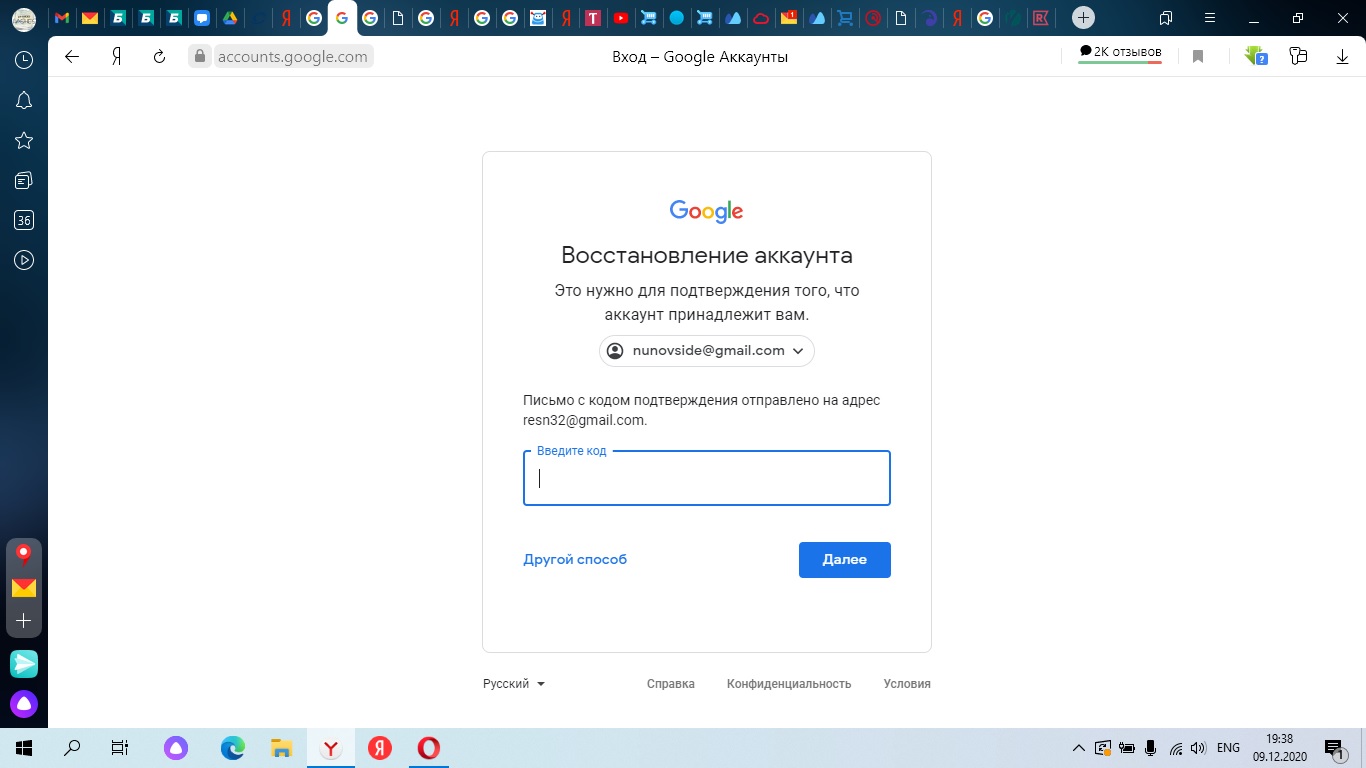The height and width of the screenshot is (768, 1366).
Task: Click the Google logo
Action: point(707,211)
